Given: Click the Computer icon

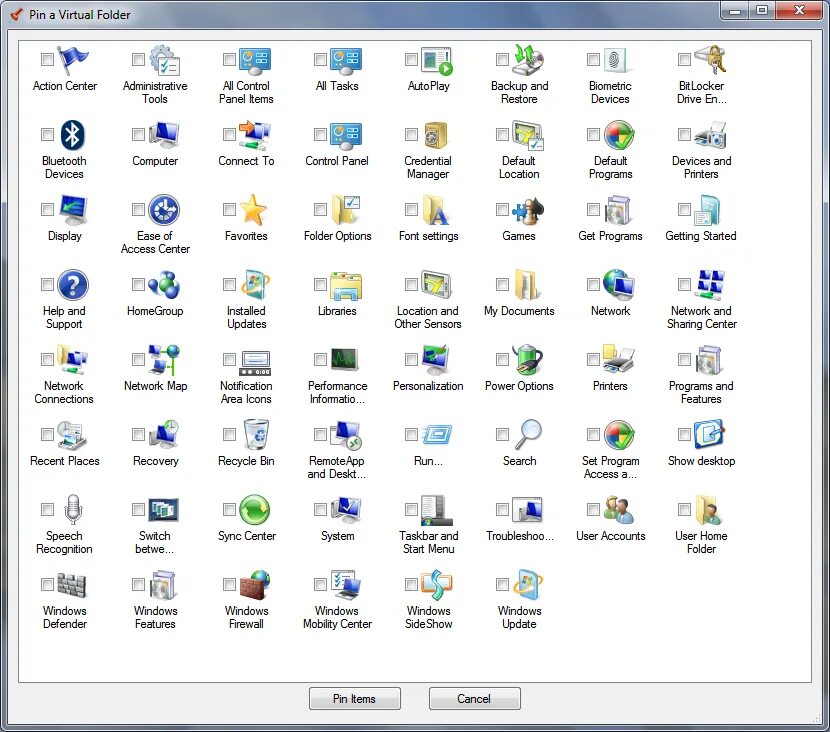Looking at the screenshot, I should pyautogui.click(x=164, y=135).
